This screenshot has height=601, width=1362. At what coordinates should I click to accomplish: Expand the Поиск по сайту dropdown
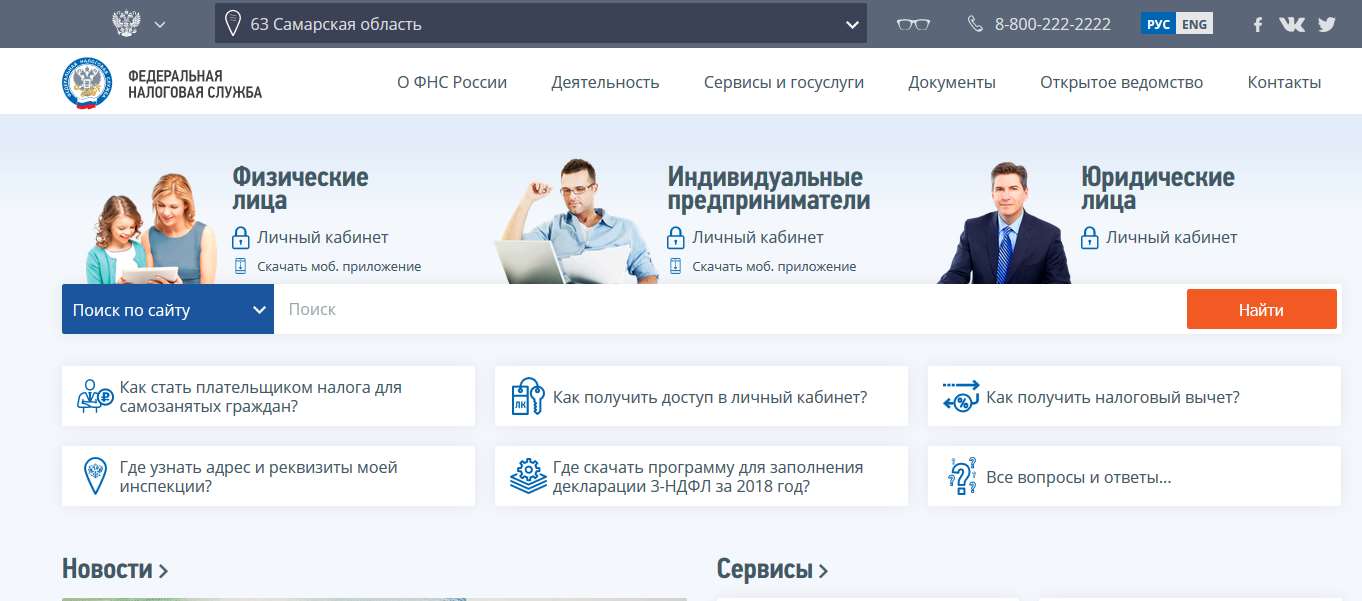point(168,310)
